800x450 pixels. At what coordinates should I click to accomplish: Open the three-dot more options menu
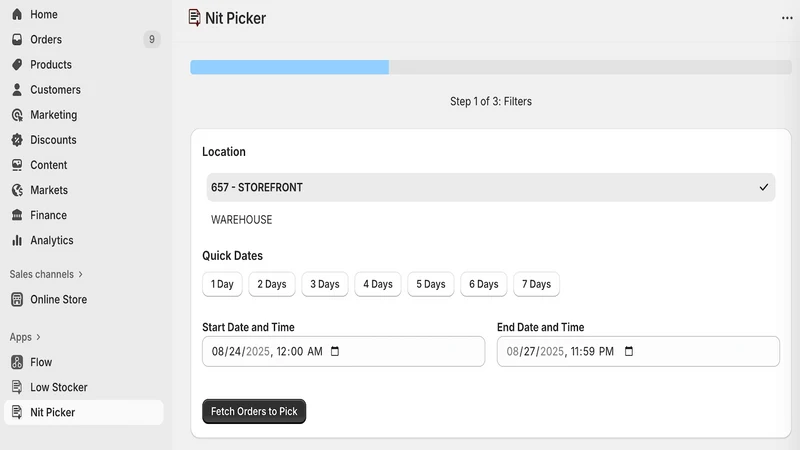pyautogui.click(x=787, y=18)
